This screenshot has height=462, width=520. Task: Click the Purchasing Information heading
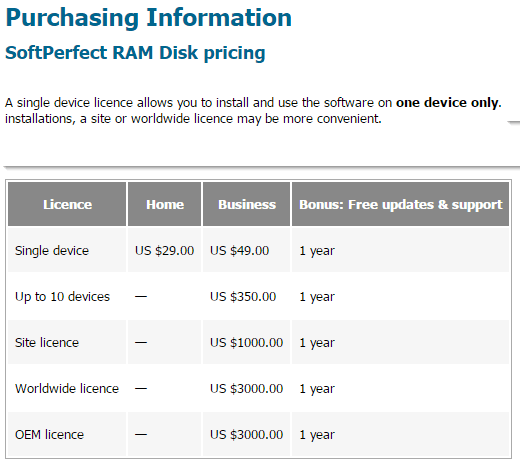pyautogui.click(x=149, y=18)
